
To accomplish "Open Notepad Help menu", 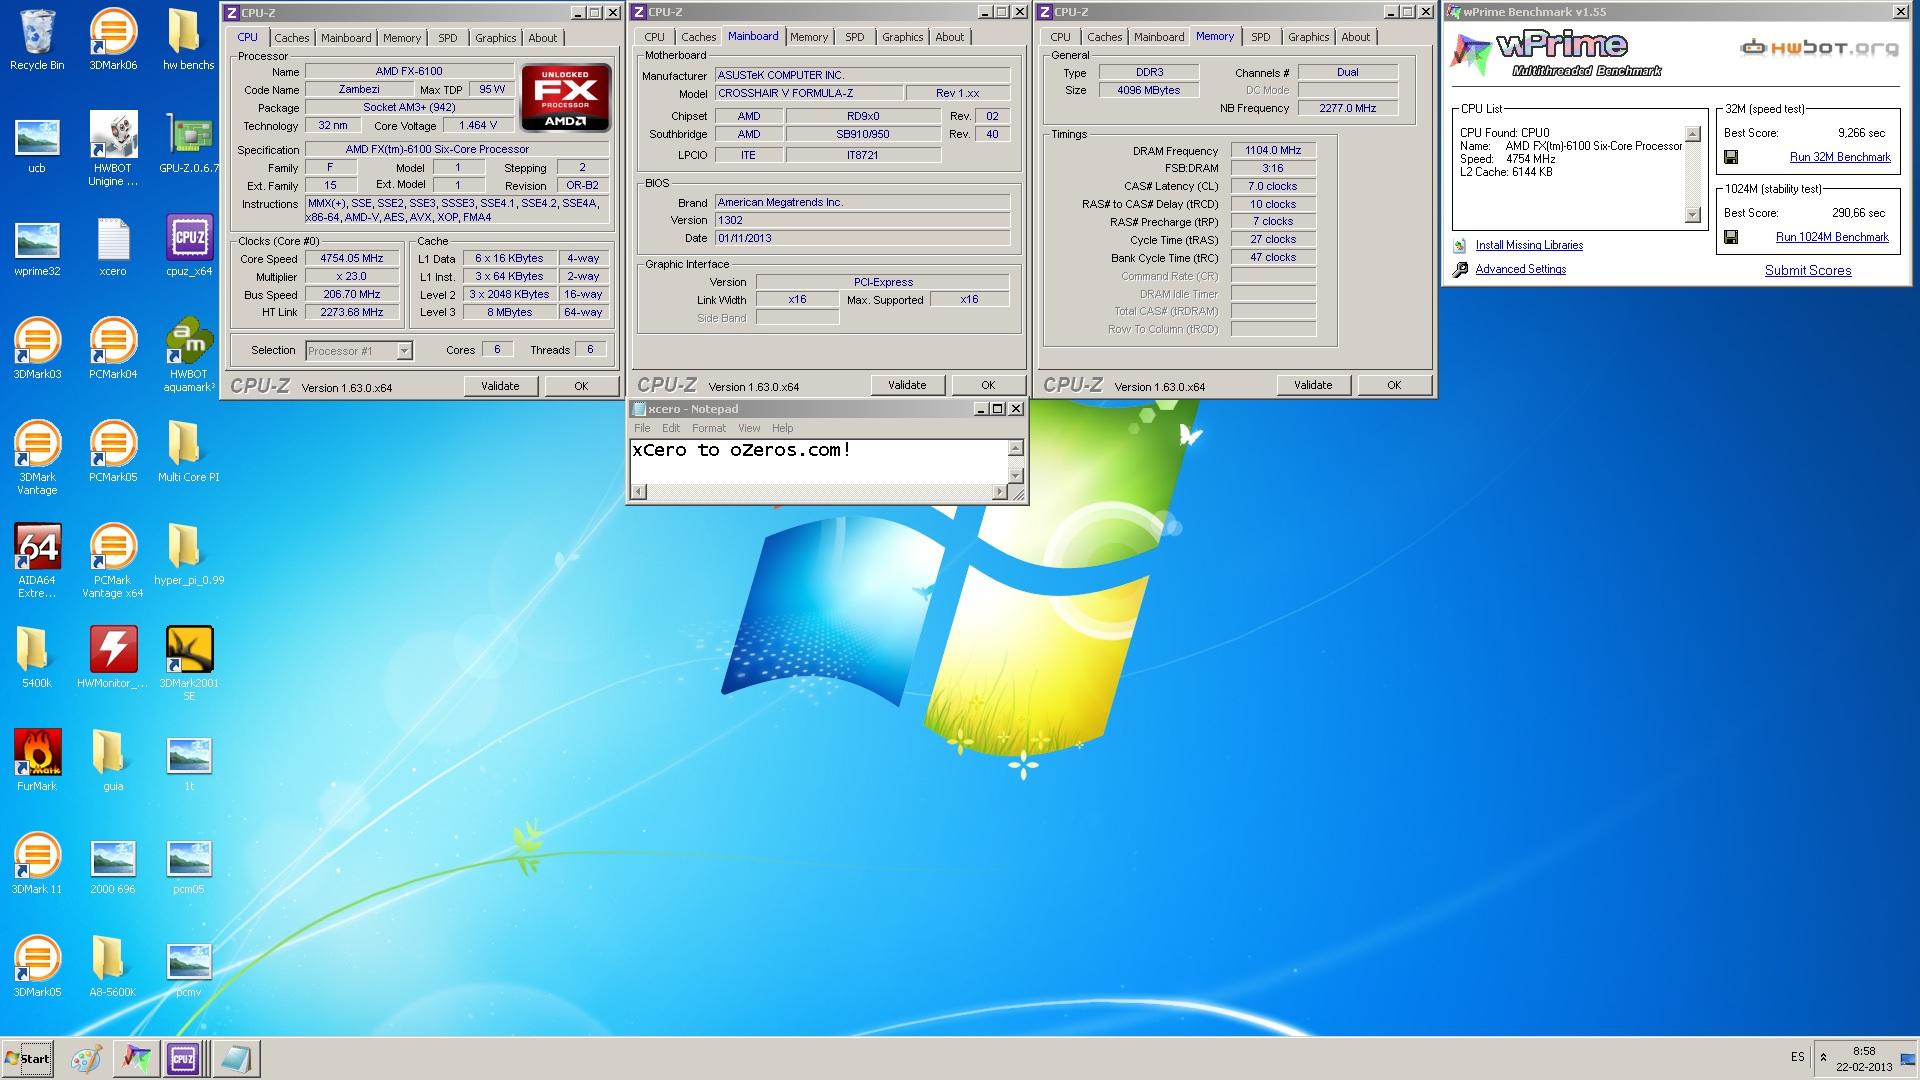I will [782, 428].
